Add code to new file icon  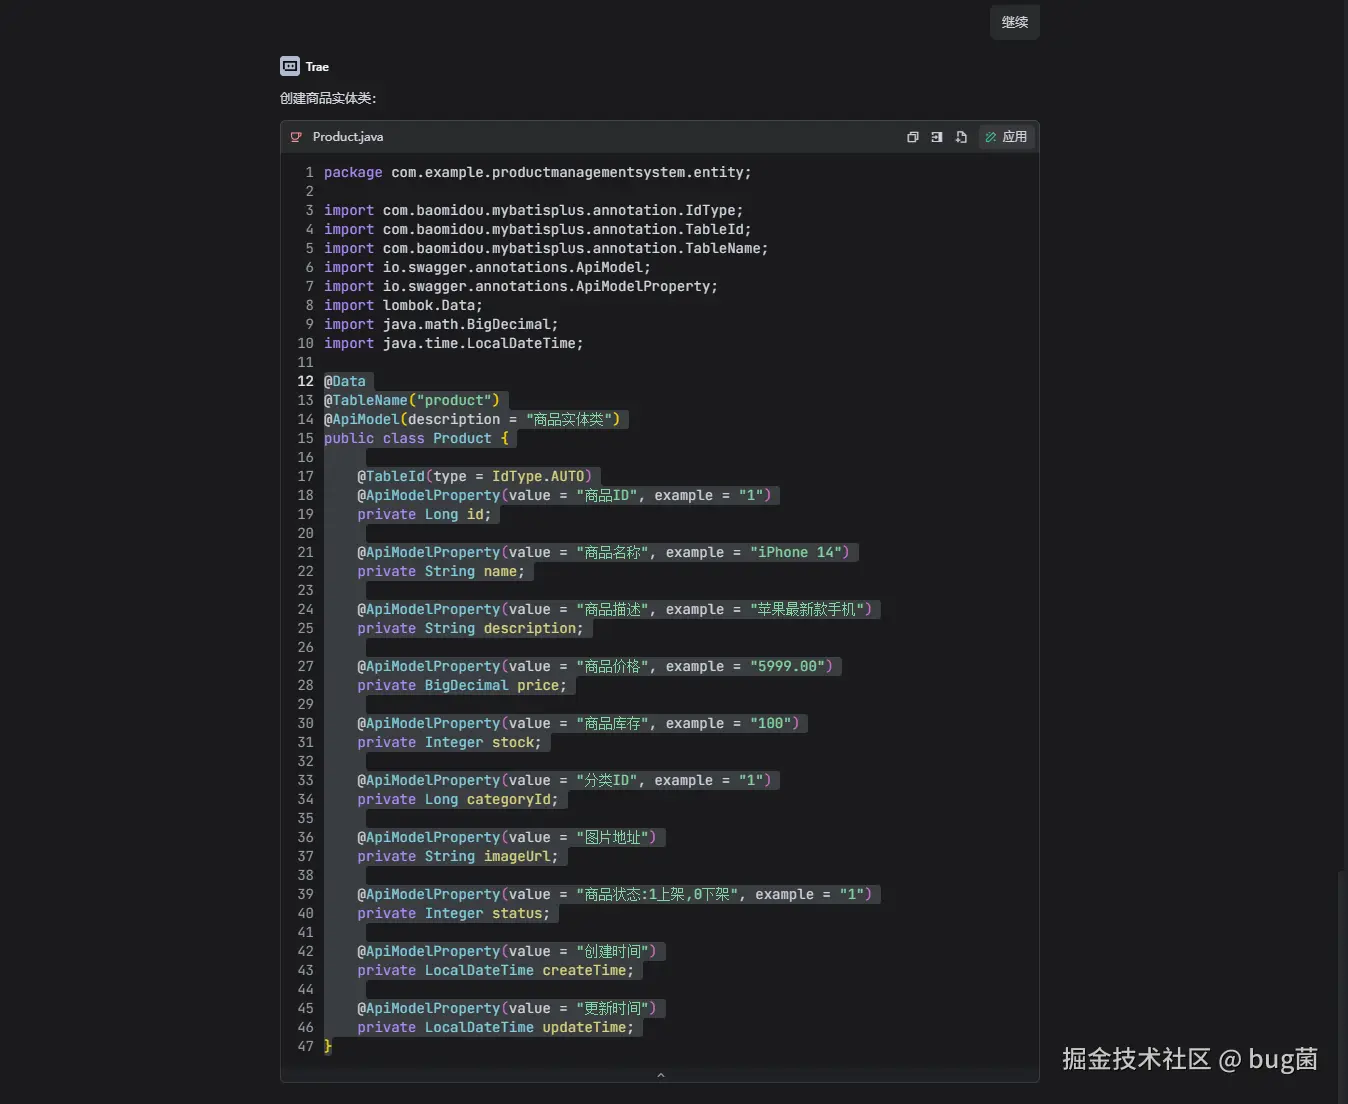[961, 137]
